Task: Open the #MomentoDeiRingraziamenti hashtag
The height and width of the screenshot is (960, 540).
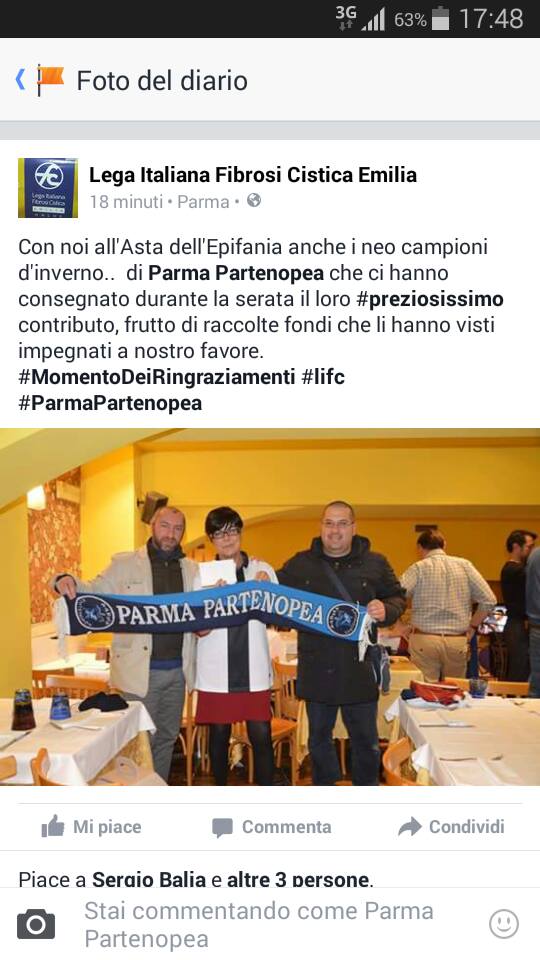Action: (157, 377)
